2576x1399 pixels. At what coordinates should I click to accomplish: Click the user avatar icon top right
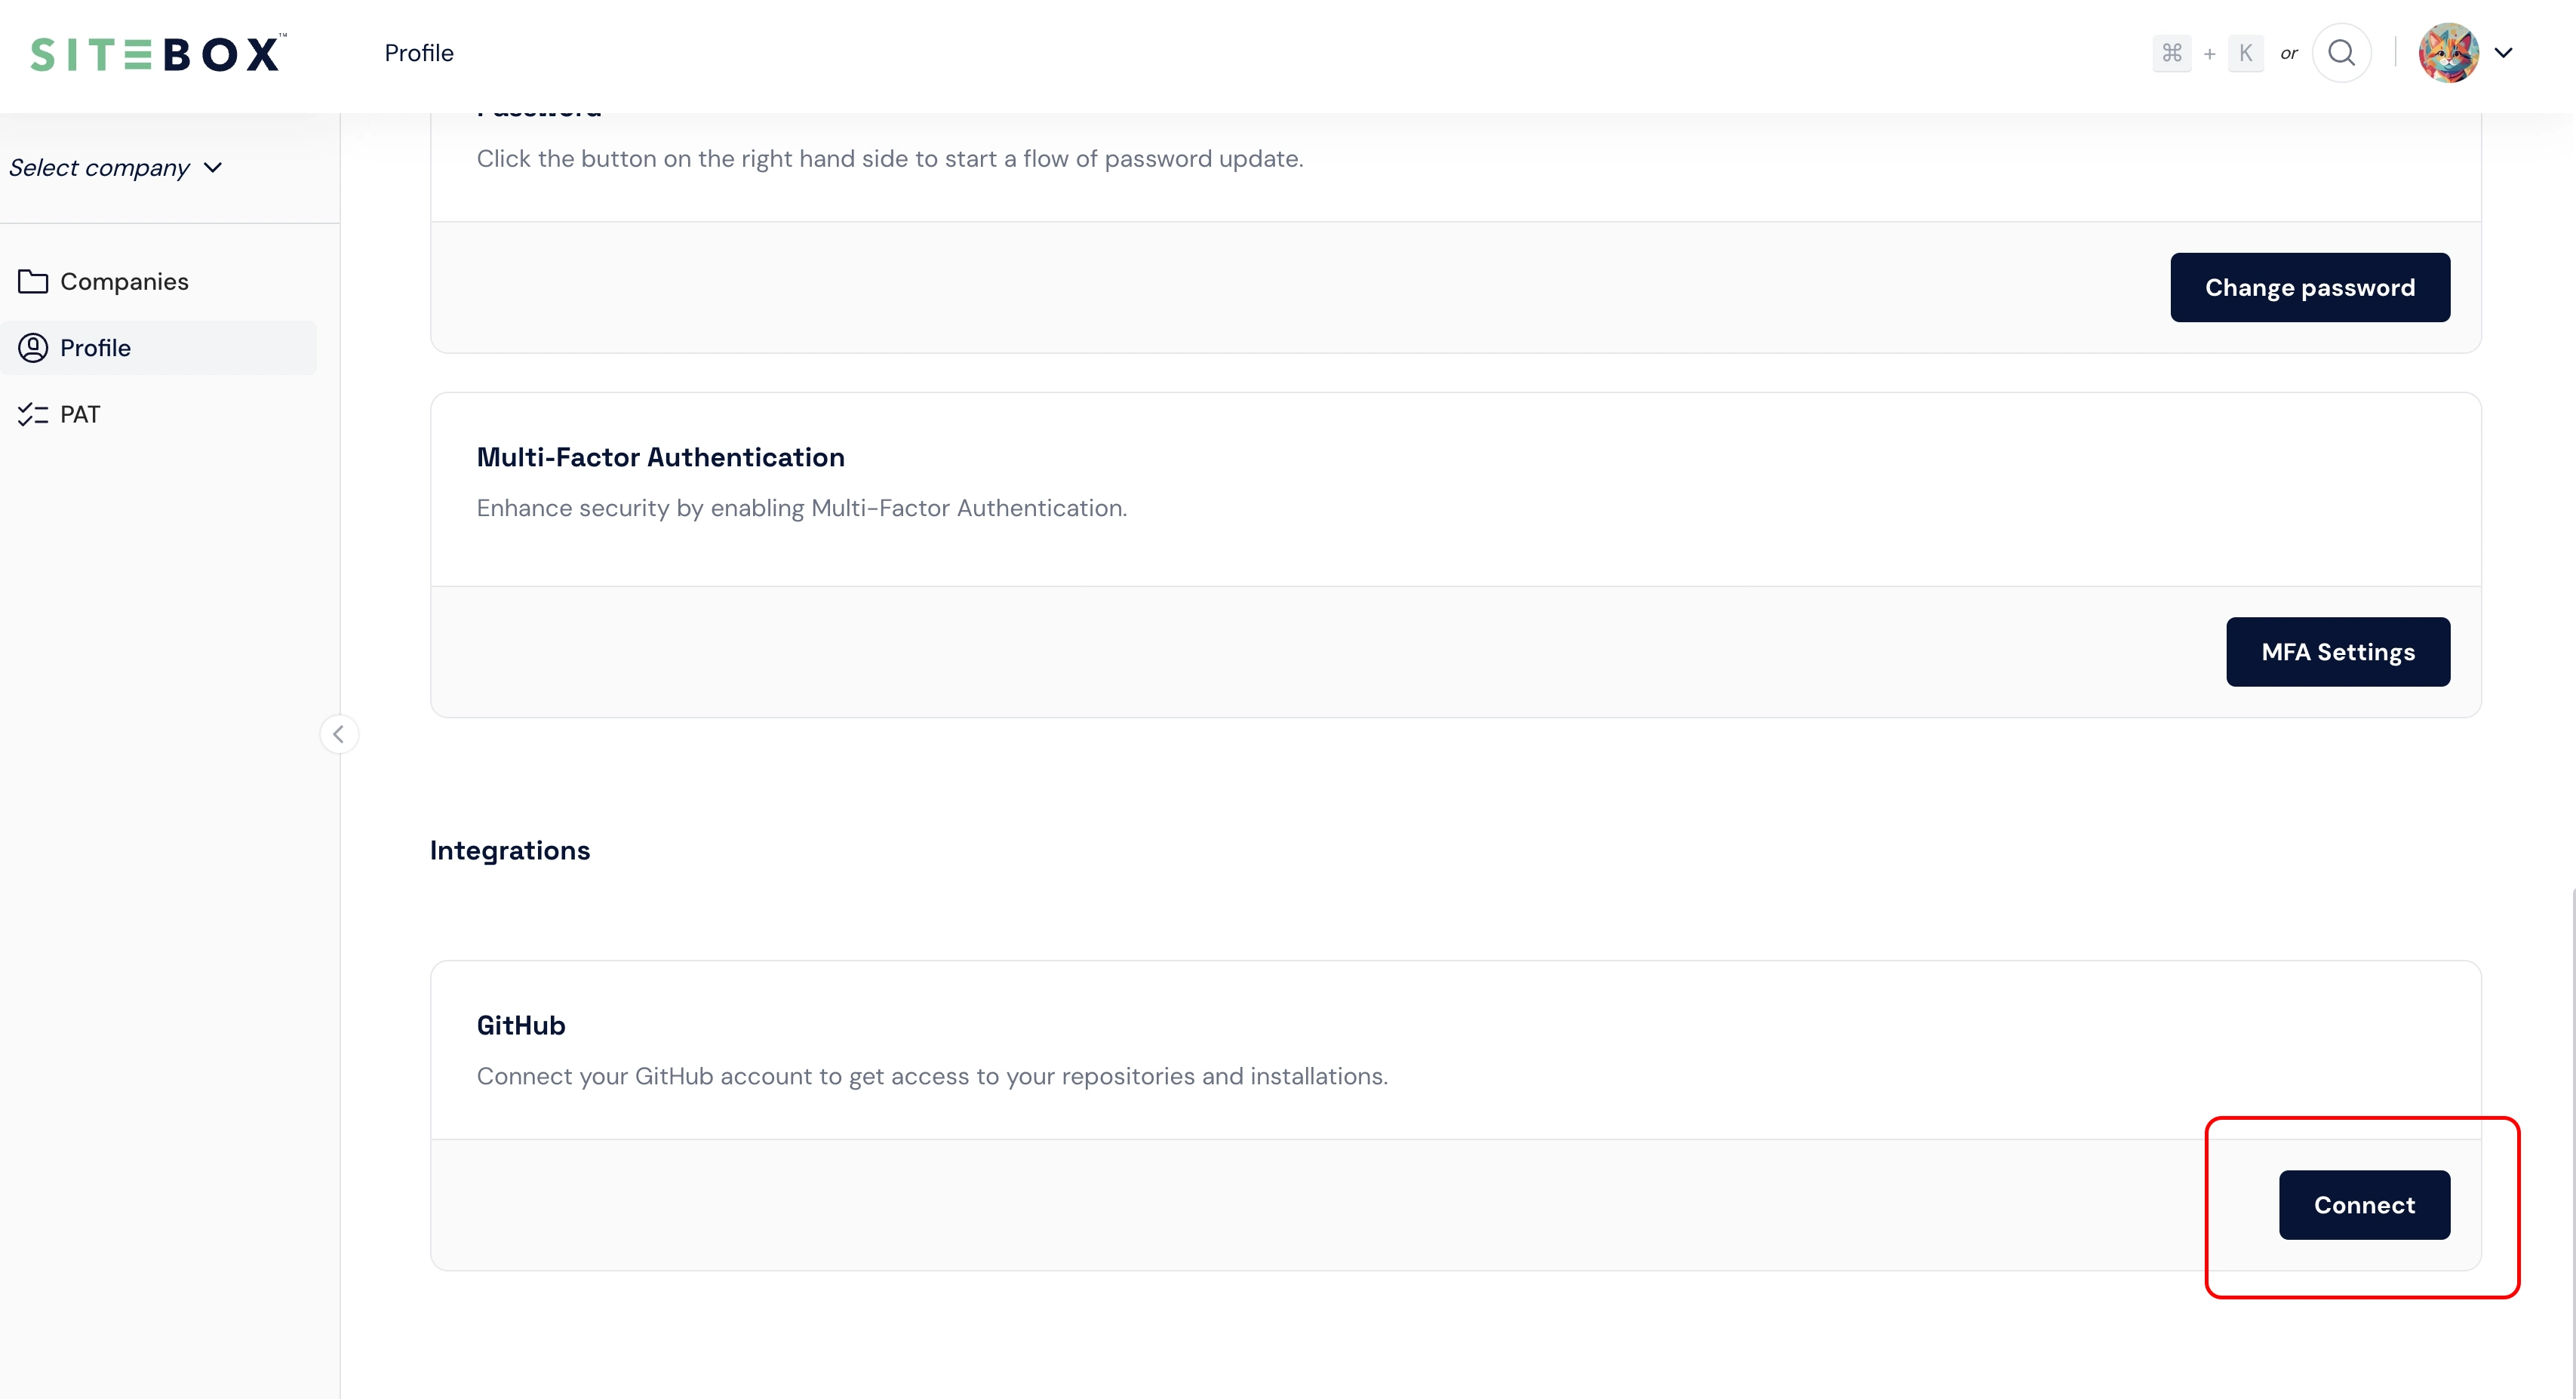(x=2447, y=51)
